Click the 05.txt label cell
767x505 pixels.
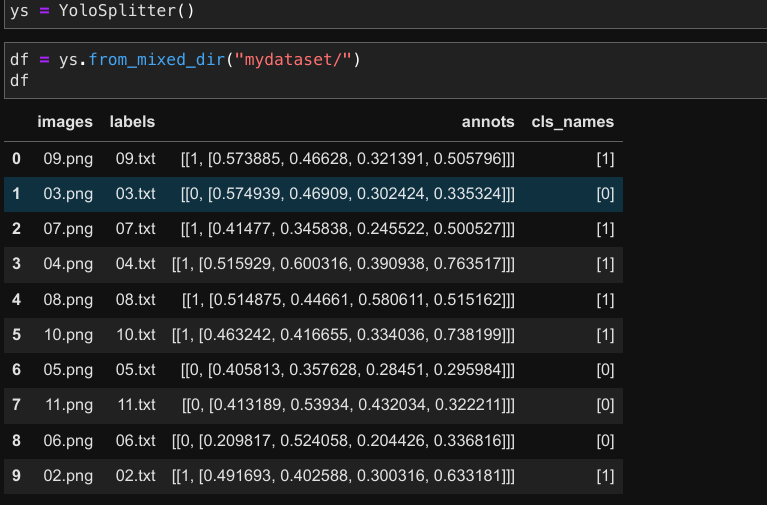coord(136,369)
